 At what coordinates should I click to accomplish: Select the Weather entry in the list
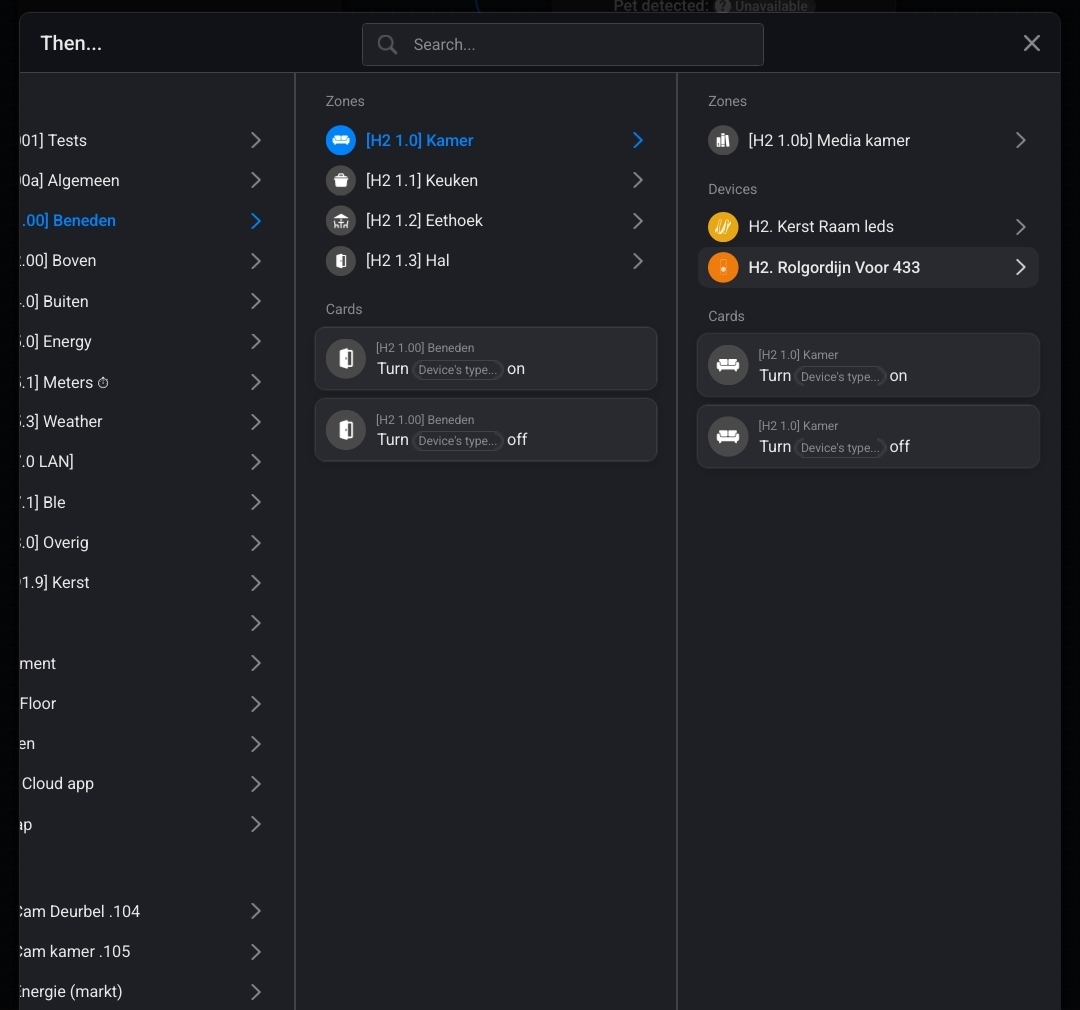coord(140,422)
